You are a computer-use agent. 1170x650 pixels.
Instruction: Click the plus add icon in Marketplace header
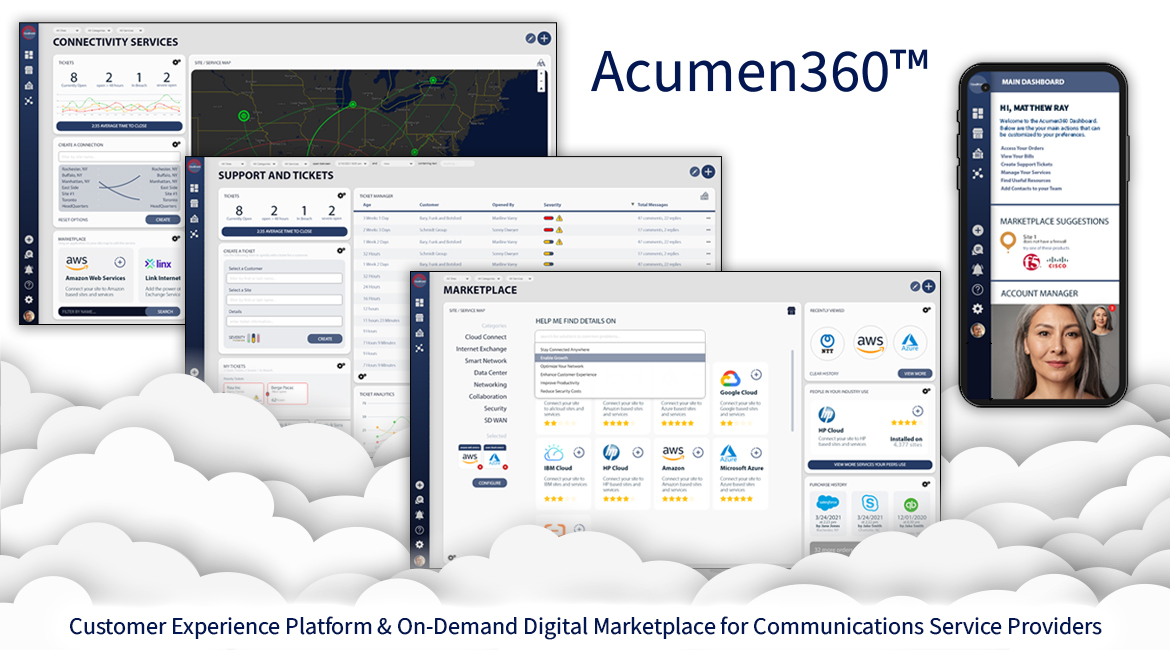929,286
